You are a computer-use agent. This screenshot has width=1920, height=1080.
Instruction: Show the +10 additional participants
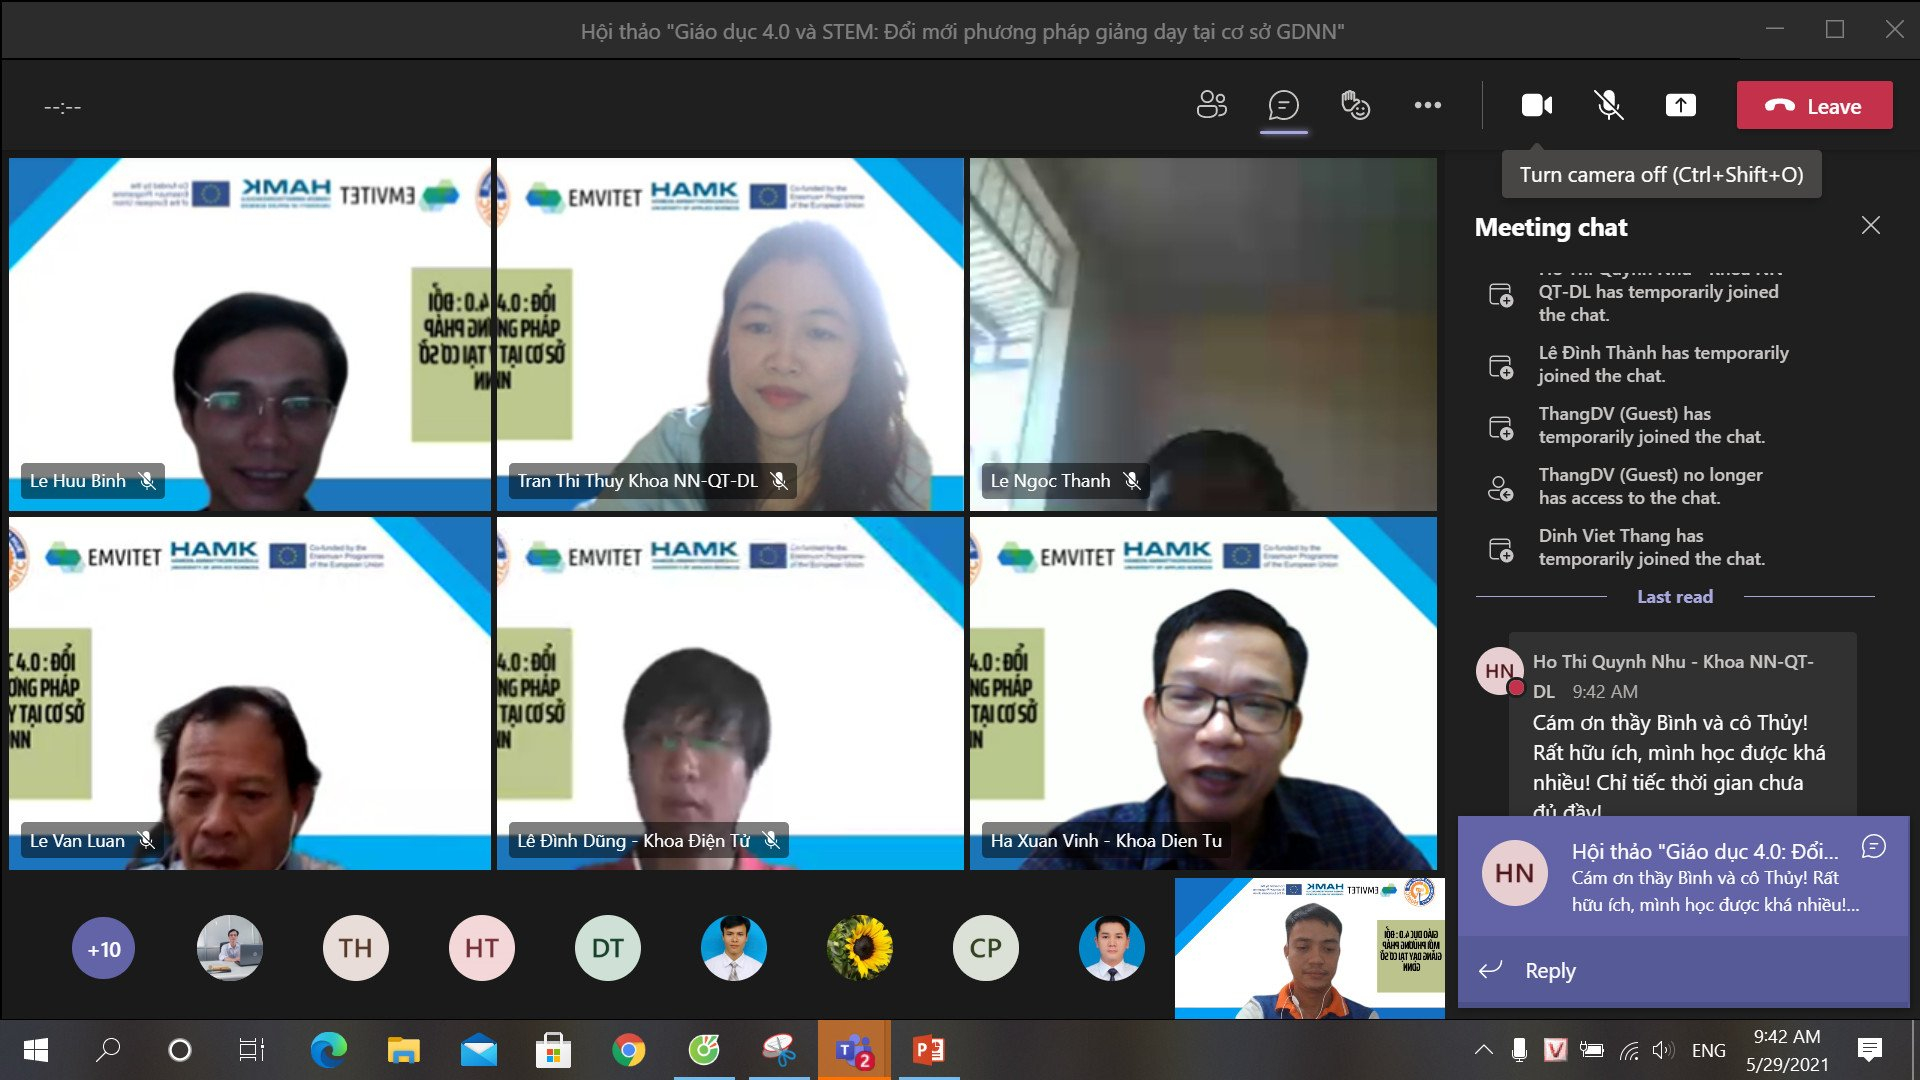click(x=104, y=948)
